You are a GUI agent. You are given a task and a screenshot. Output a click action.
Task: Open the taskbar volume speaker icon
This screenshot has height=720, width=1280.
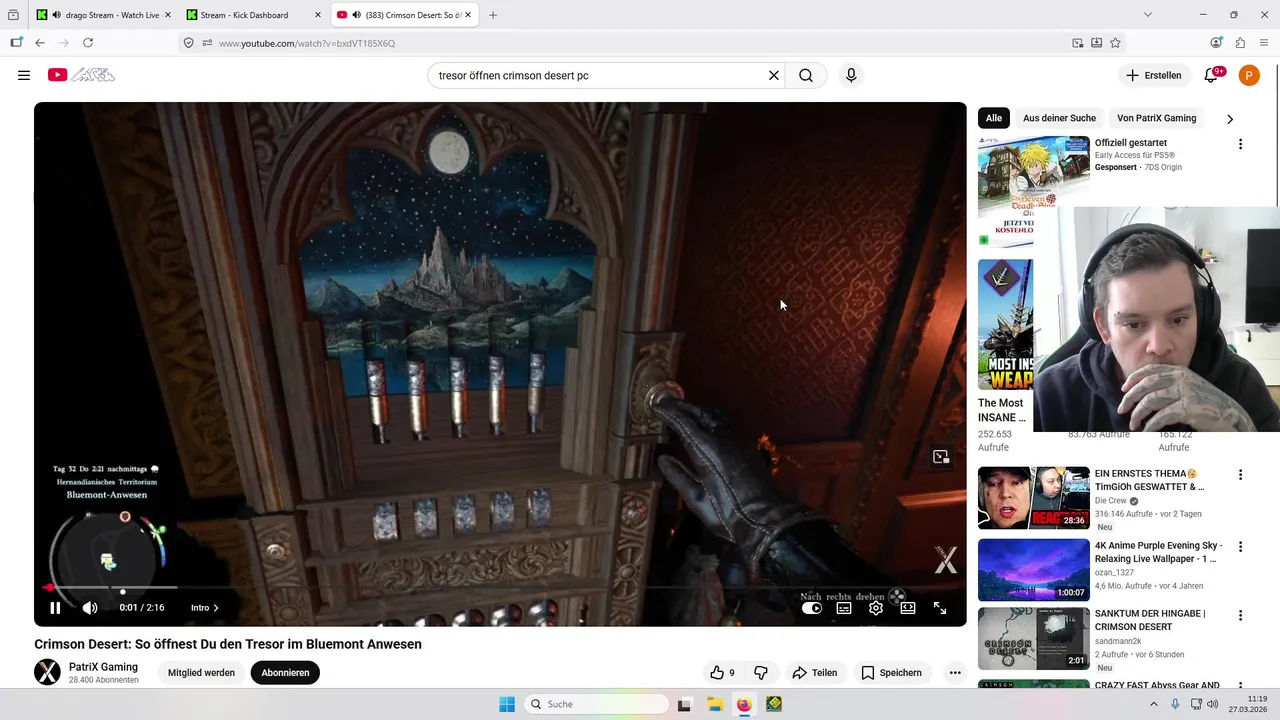pyautogui.click(x=1213, y=704)
